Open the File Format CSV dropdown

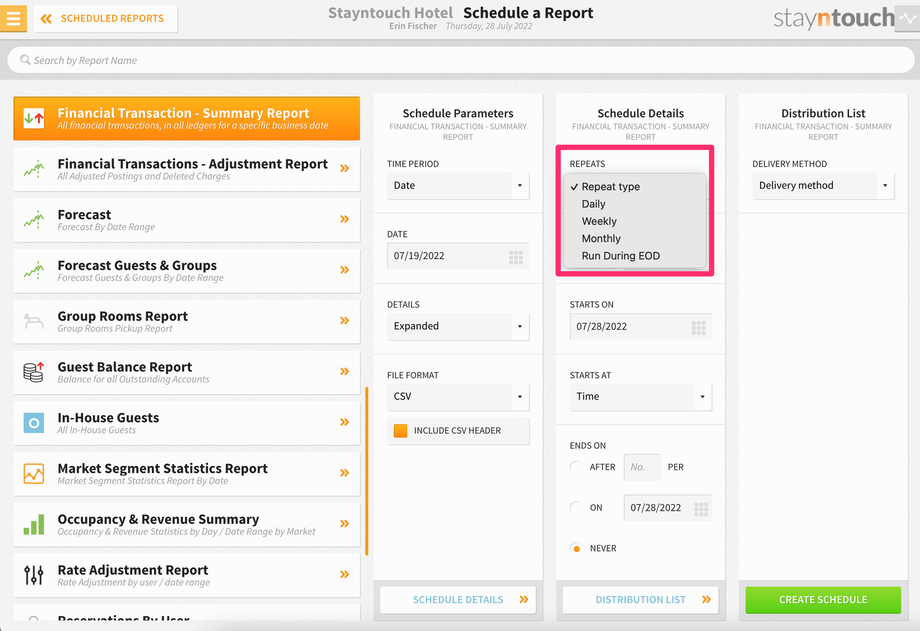coord(458,397)
